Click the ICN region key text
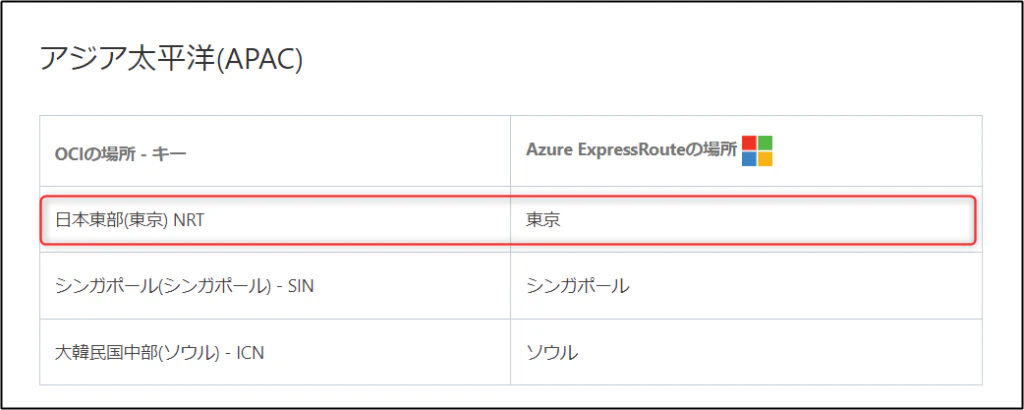Screen dimensions: 1024x410 tap(250, 353)
